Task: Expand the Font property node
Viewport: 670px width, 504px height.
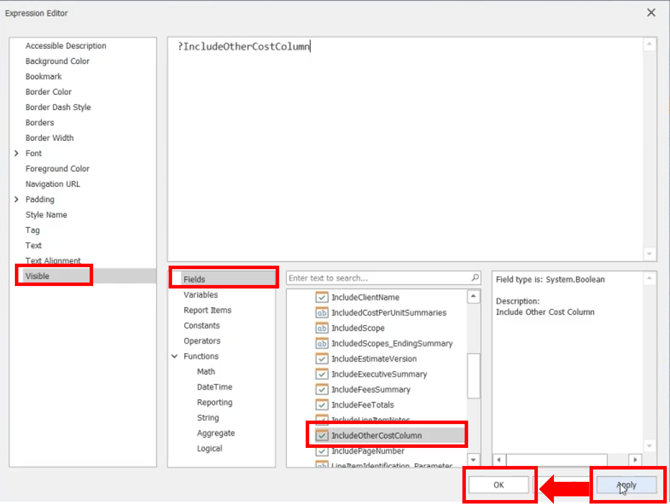Action: click(16, 153)
